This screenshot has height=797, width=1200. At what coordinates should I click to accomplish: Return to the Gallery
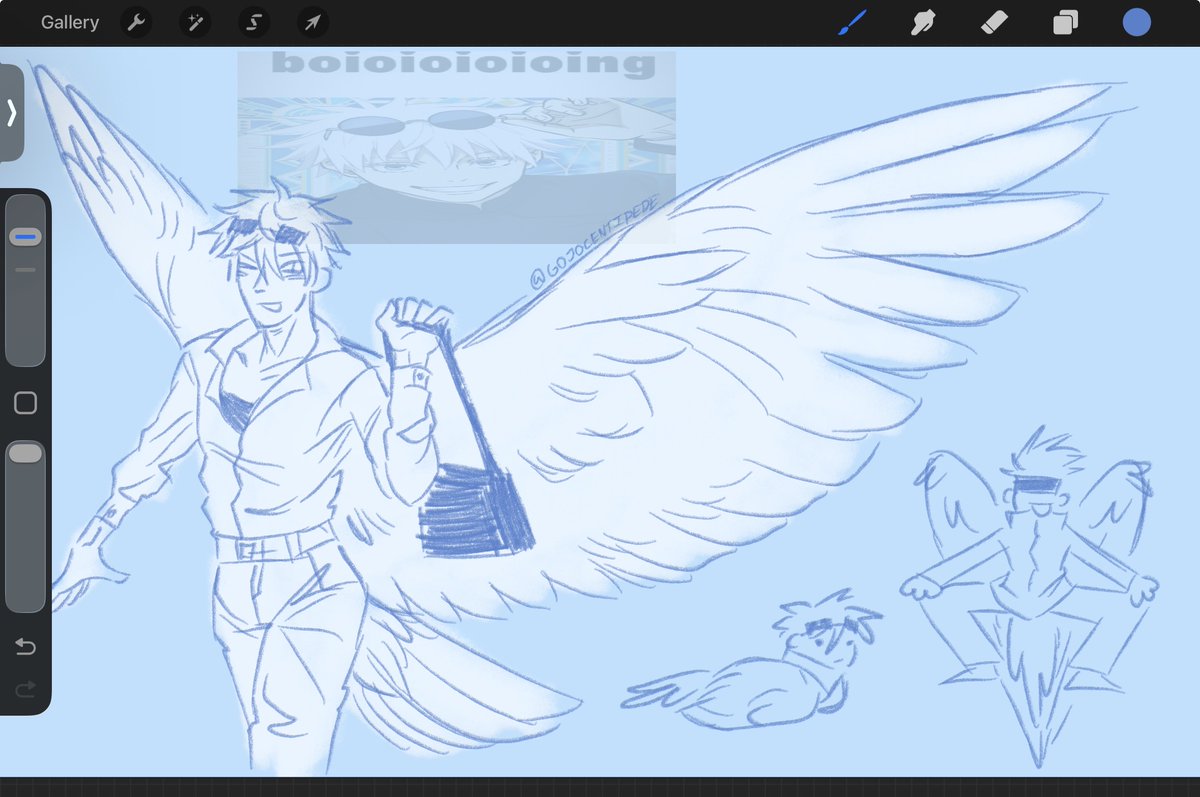pyautogui.click(x=70, y=22)
